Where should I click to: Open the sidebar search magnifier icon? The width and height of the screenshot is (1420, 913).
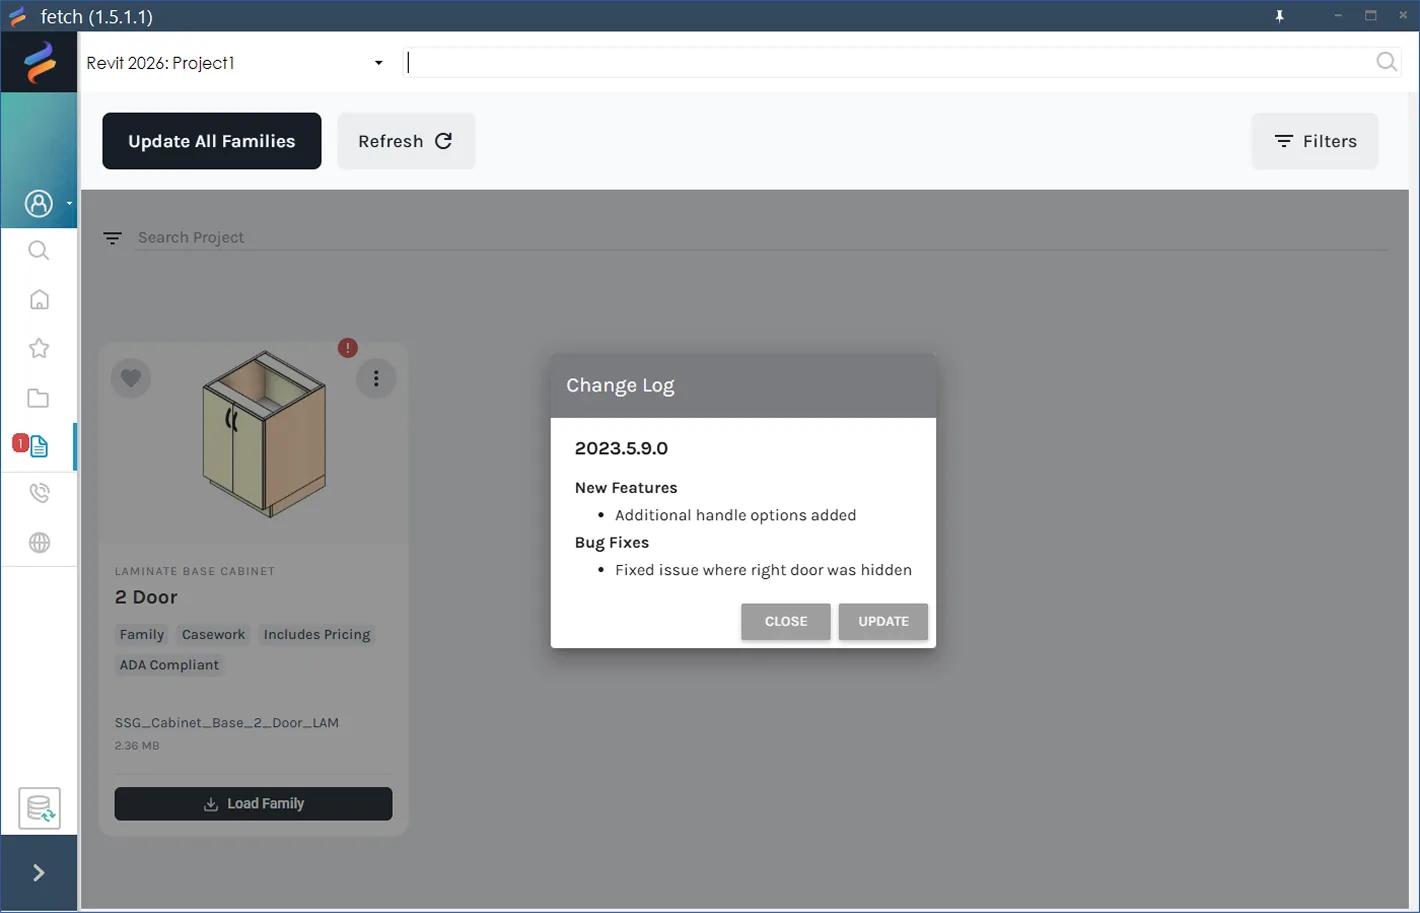39,251
